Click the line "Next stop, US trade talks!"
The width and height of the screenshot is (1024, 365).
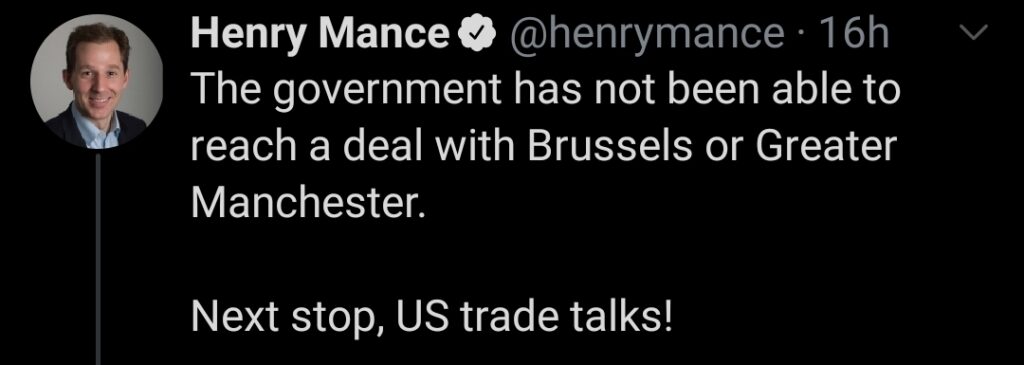pos(432,319)
